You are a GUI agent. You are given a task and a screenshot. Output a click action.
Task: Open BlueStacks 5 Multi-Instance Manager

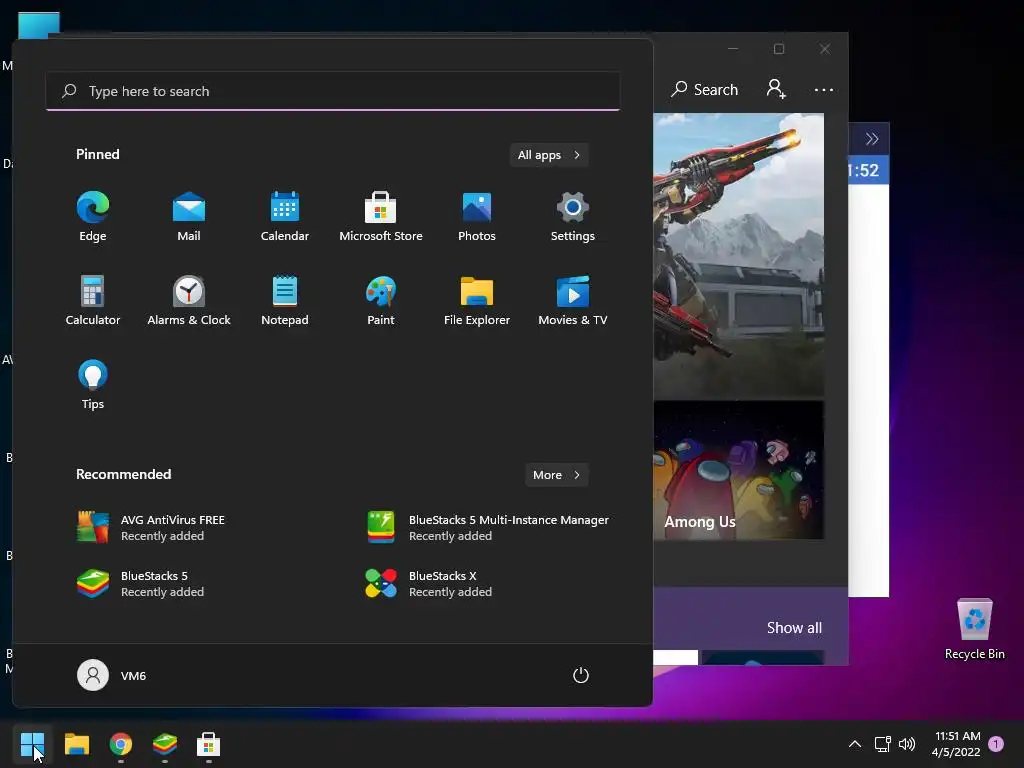488,528
